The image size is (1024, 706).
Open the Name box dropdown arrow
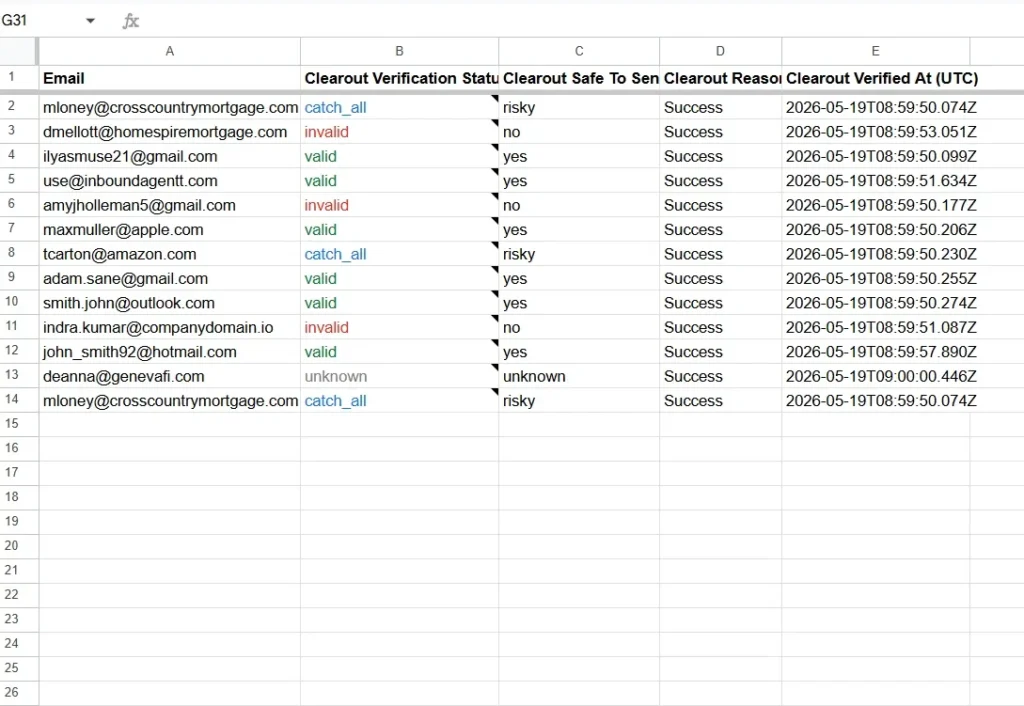(x=90, y=21)
